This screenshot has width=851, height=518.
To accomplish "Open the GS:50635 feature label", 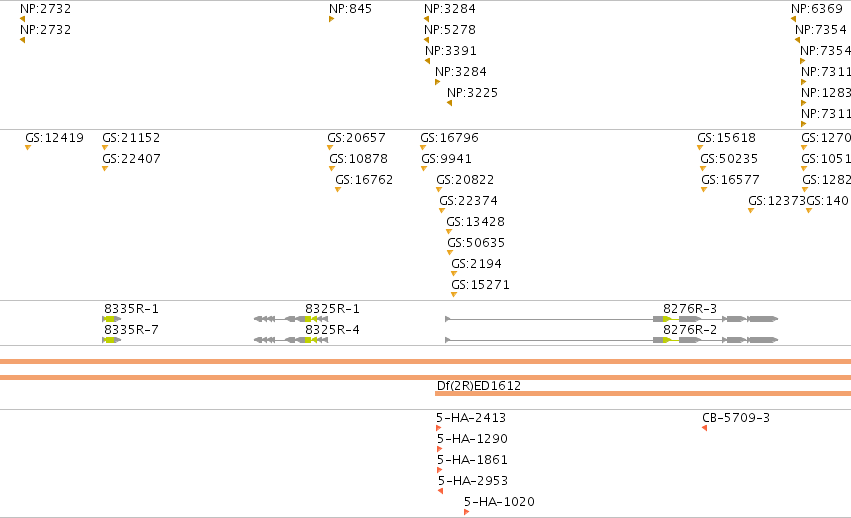I will coord(476,243).
